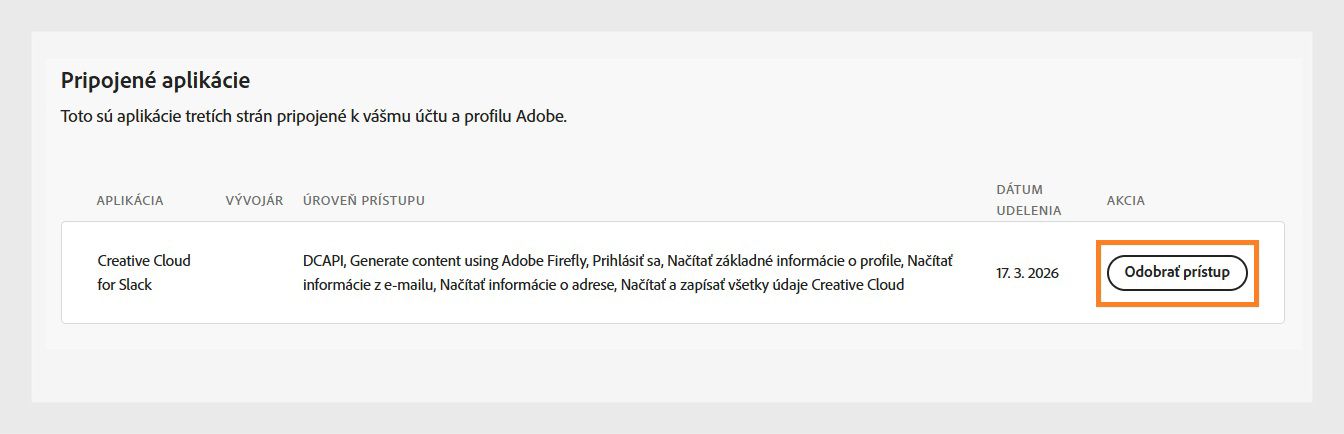
Task: Click the VÝVOJÁR column header
Action: [x=254, y=201]
